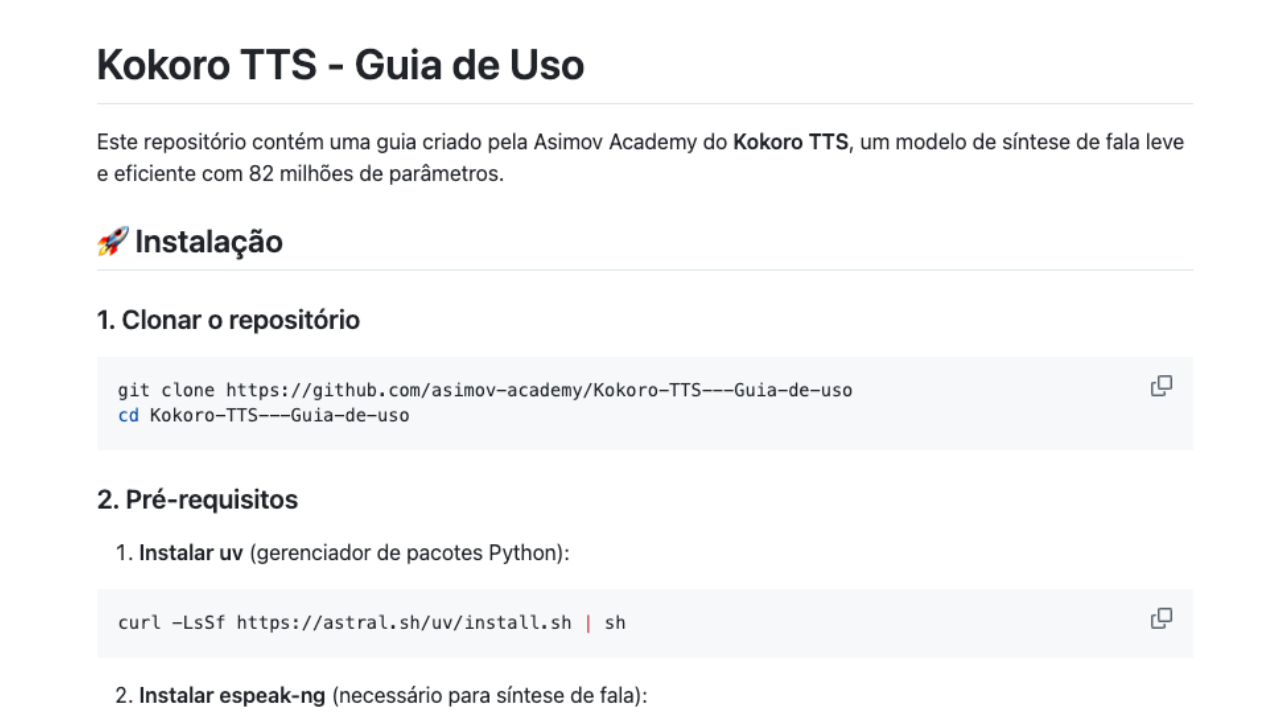
Task: Click the necessário para síntese de fala note
Action: click(x=488, y=695)
